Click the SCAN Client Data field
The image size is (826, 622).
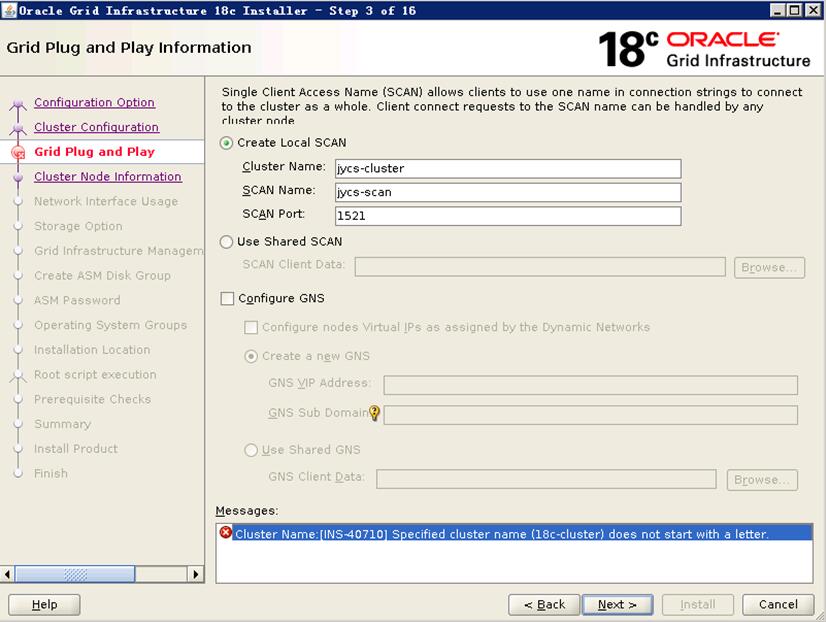540,266
